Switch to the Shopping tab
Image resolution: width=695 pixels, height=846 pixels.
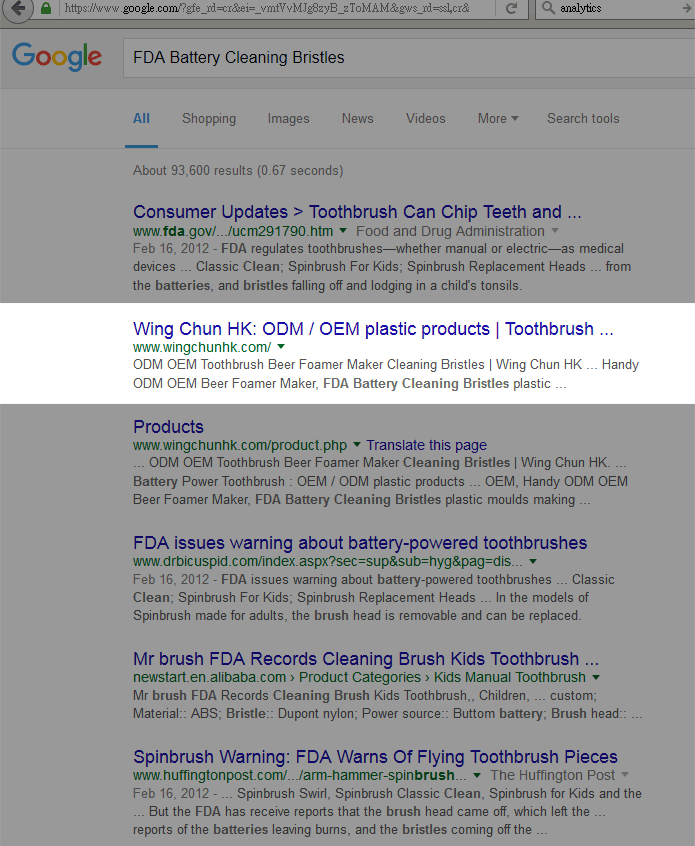pyautogui.click(x=209, y=119)
